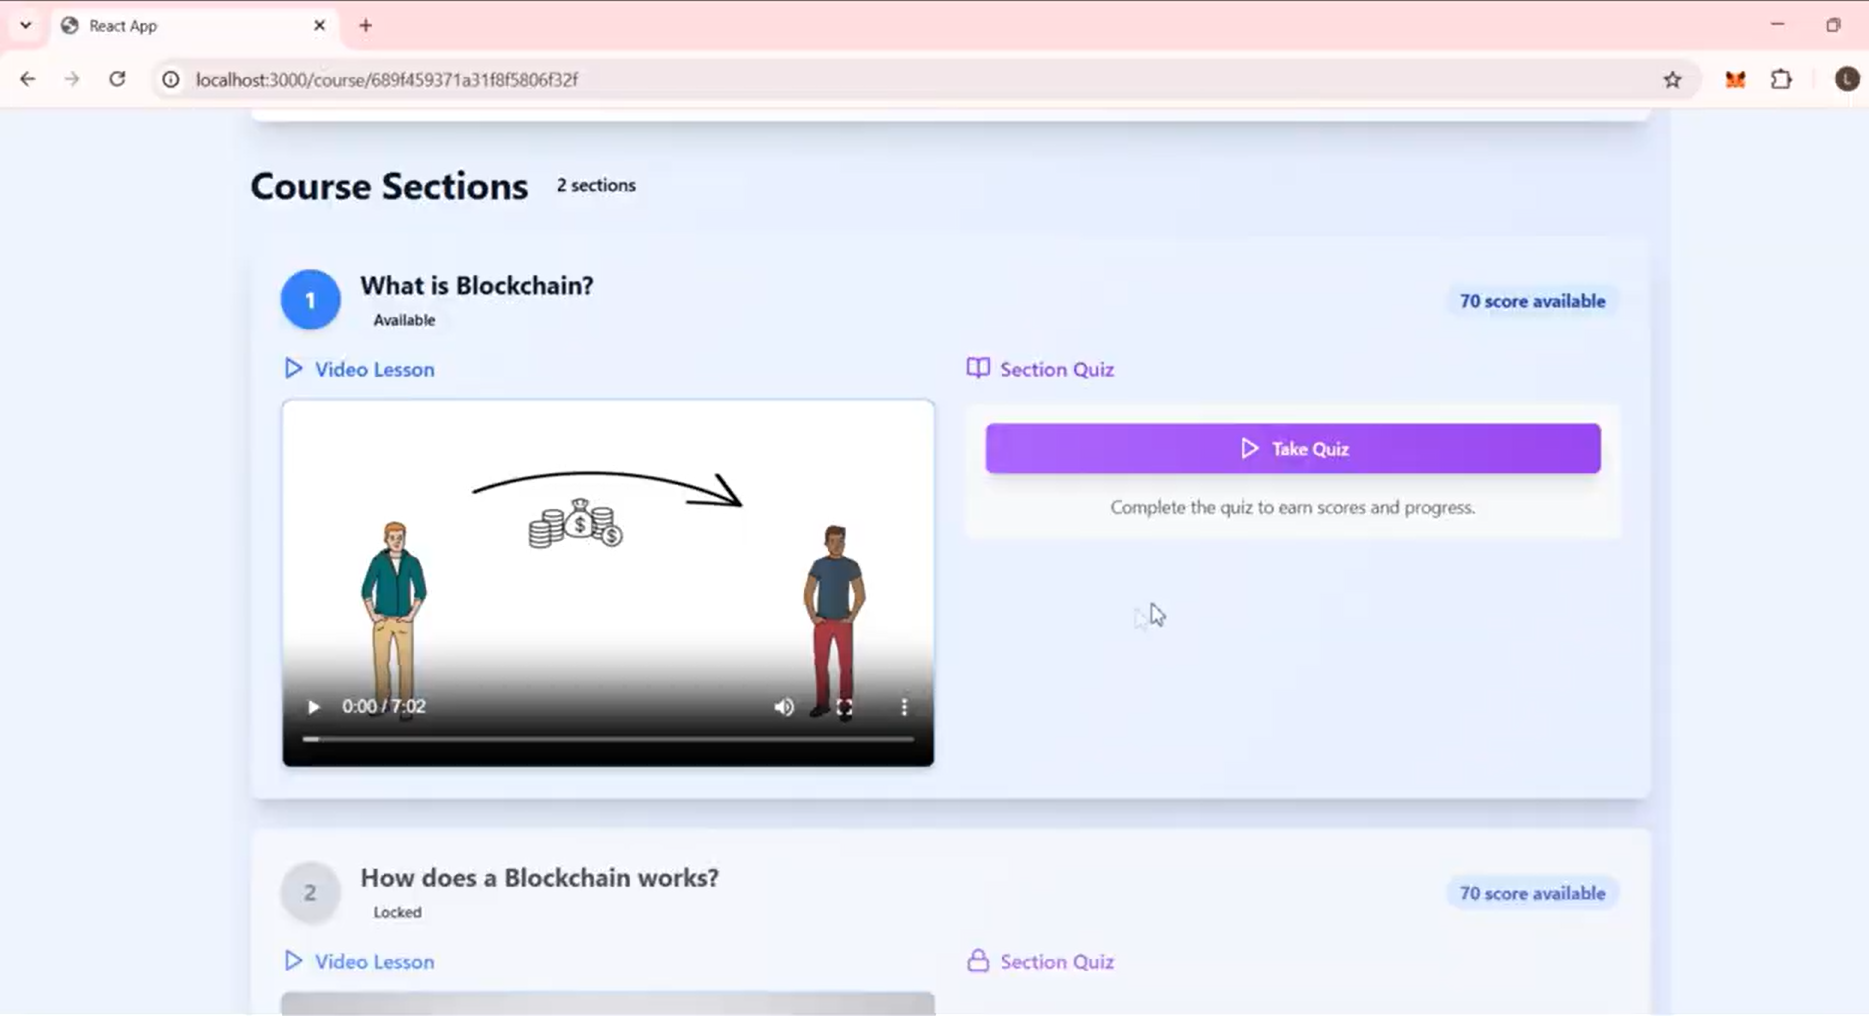The width and height of the screenshot is (1869, 1016).
Task: Reload the current page
Action: click(117, 79)
